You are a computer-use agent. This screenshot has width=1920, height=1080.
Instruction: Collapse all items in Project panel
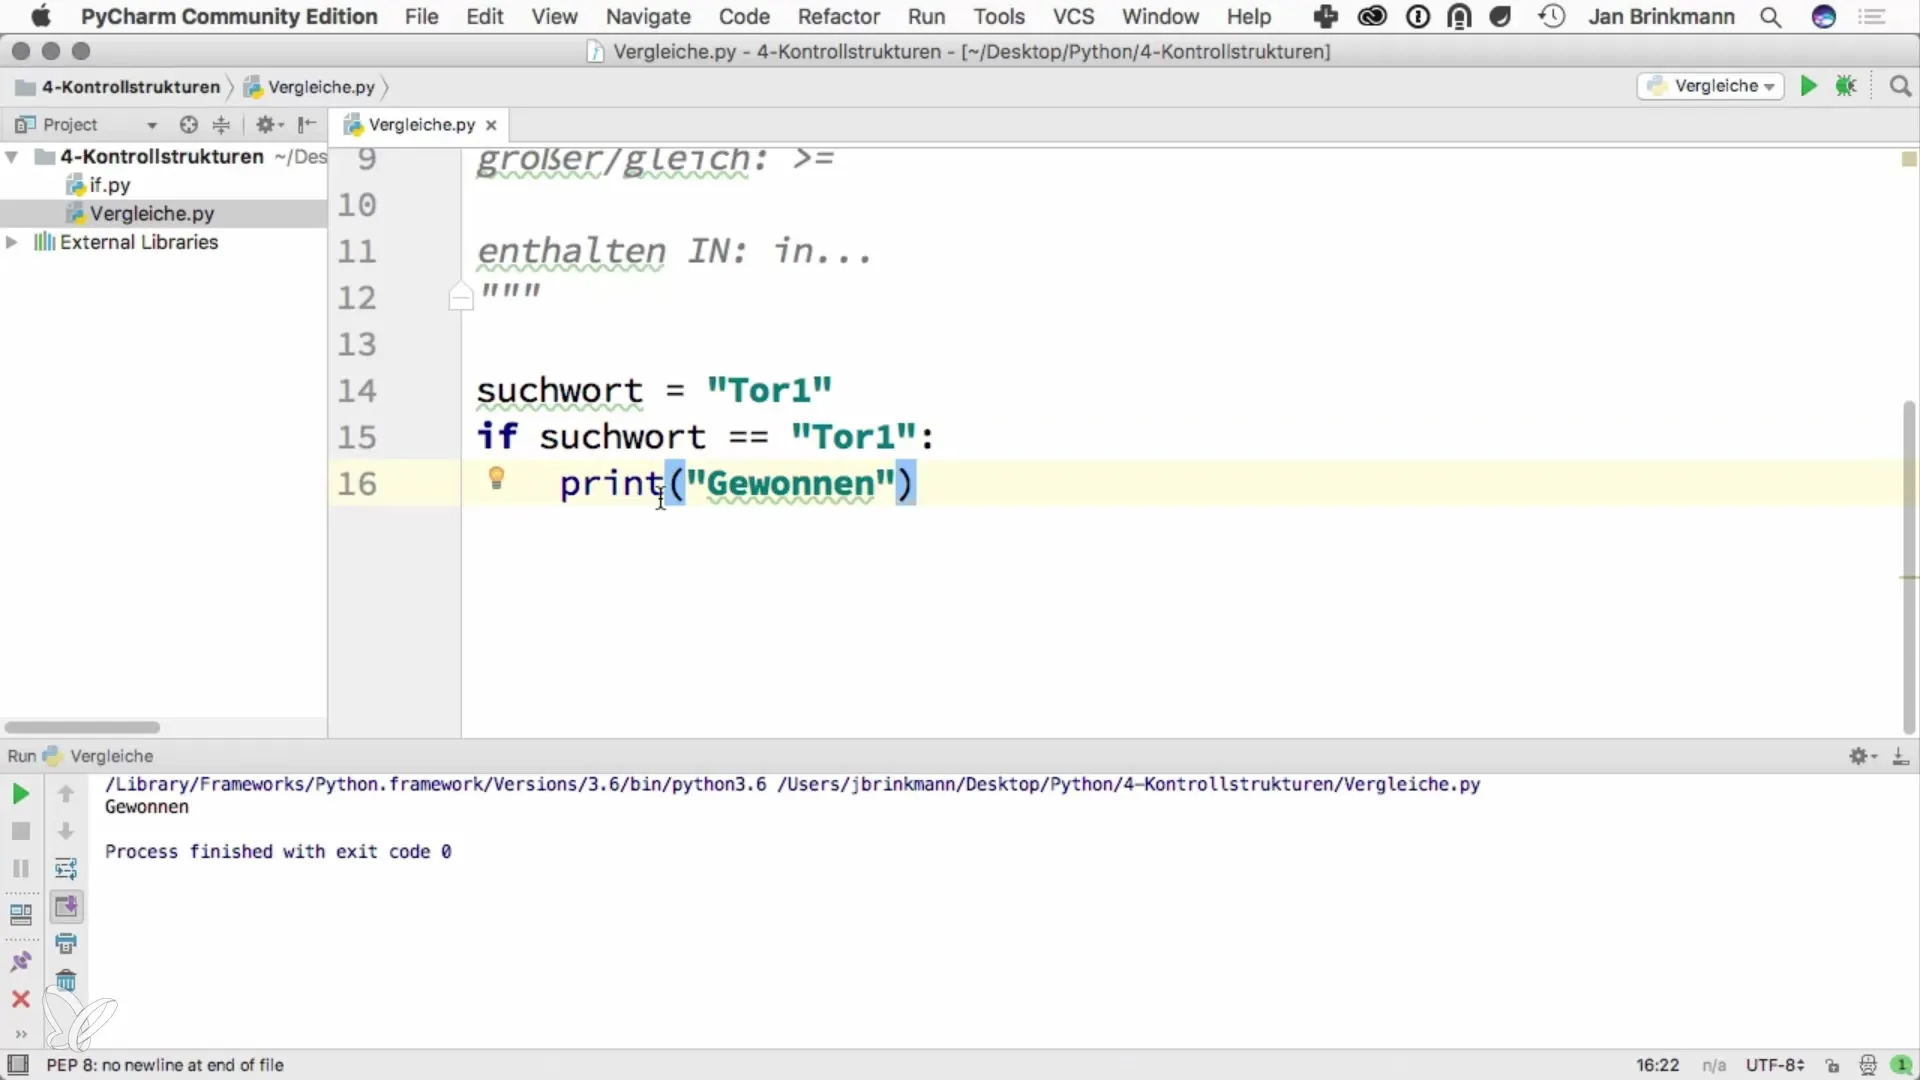(x=221, y=125)
